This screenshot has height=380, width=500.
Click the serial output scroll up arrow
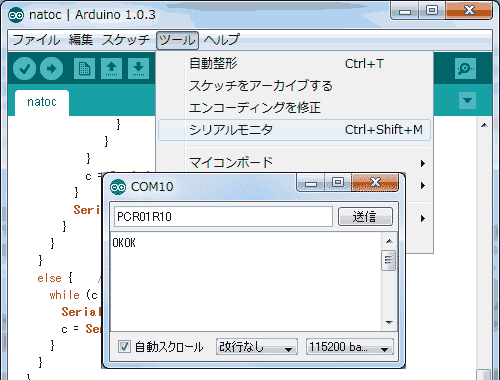click(389, 241)
